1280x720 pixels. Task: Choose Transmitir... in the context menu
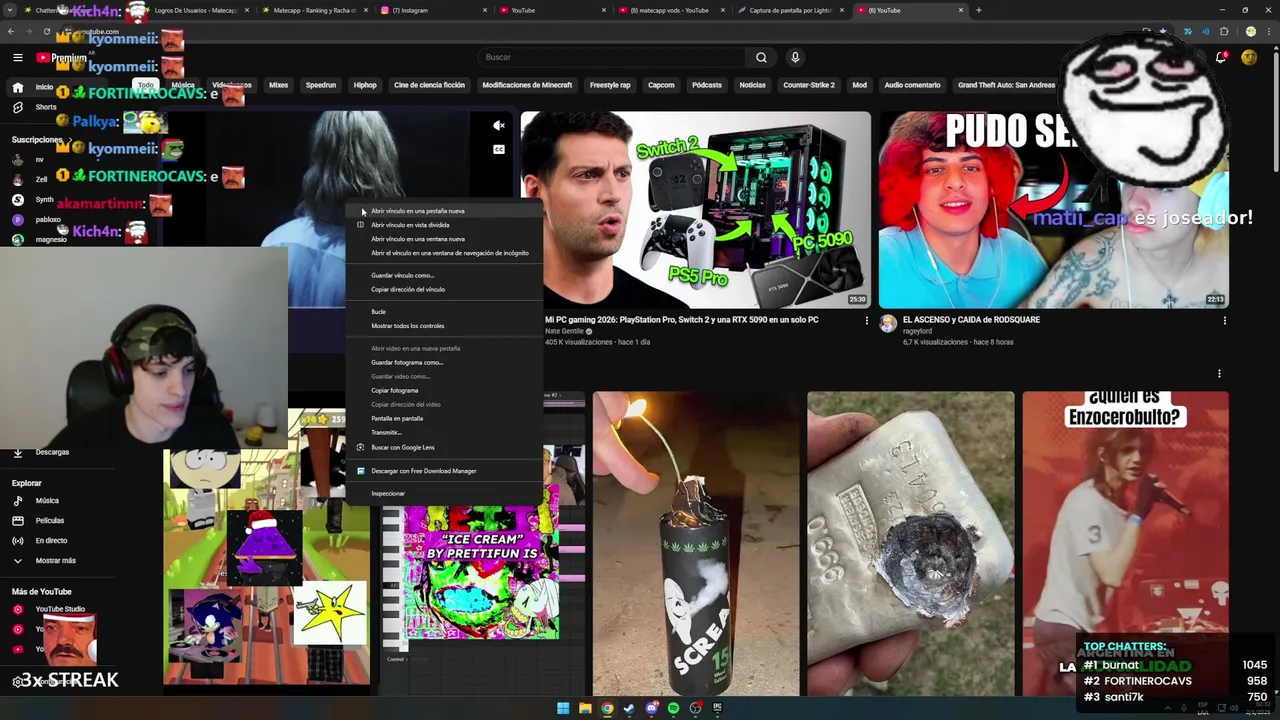click(445, 432)
